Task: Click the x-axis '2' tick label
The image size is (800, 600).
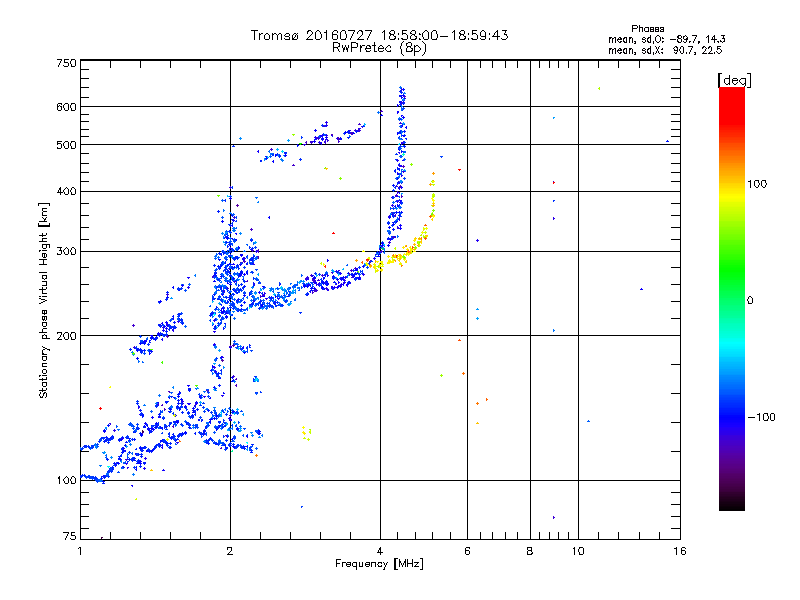Action: point(230,551)
